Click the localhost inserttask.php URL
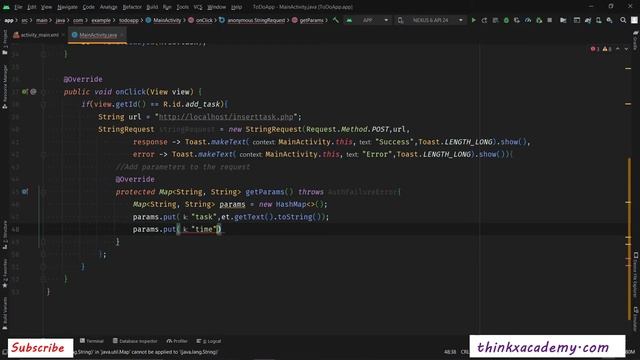The image size is (640, 360). pos(226,117)
